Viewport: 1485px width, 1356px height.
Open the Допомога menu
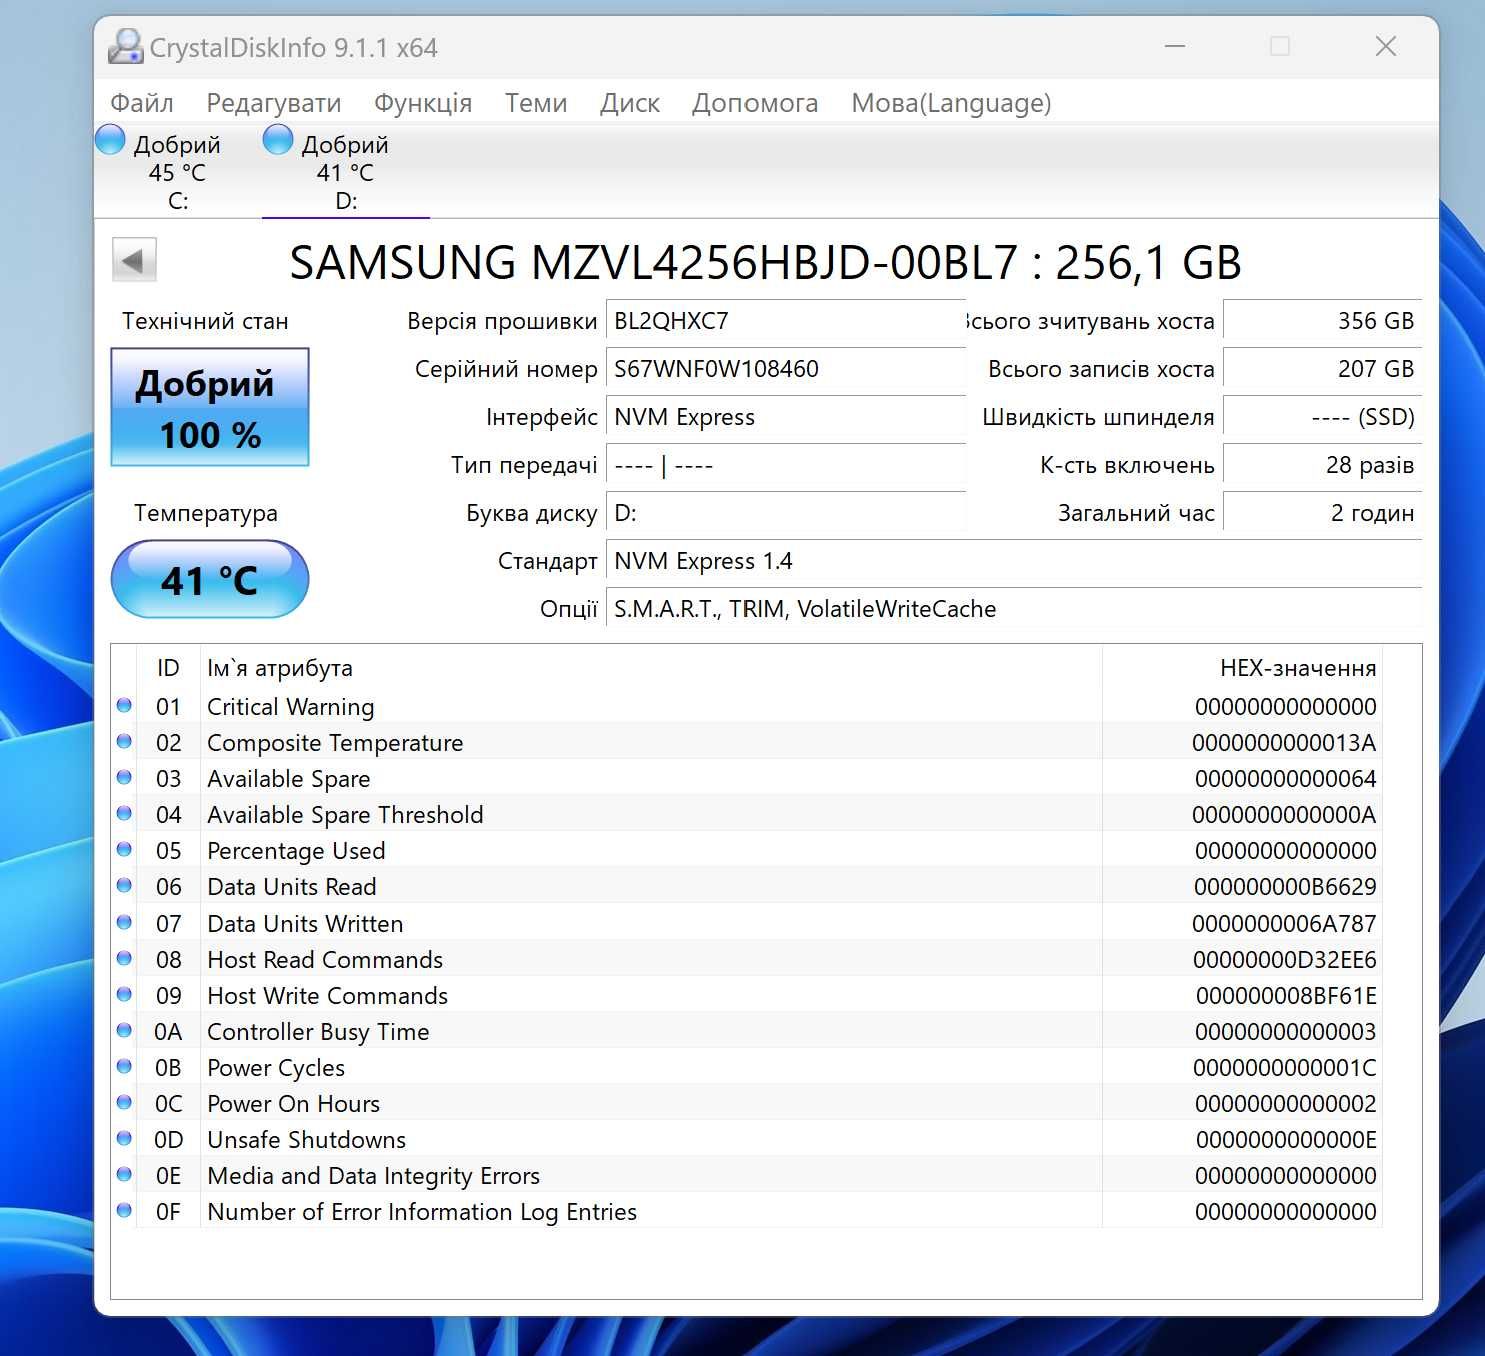pyautogui.click(x=755, y=103)
